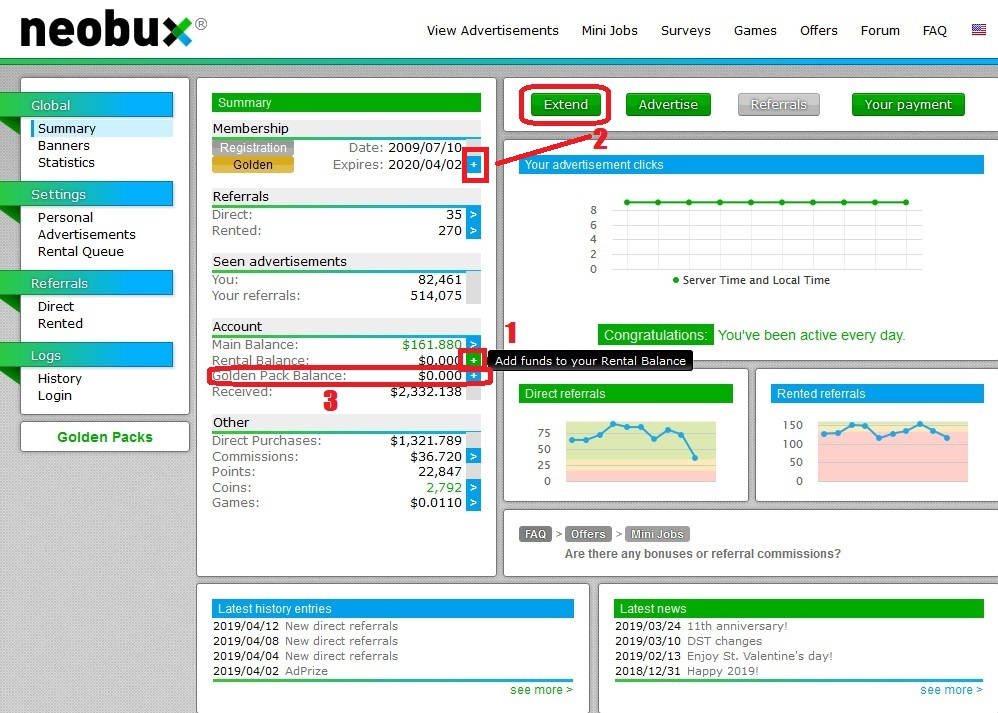Click plus icon beside membership Expires date
This screenshot has height=713, width=998.
(x=474, y=165)
